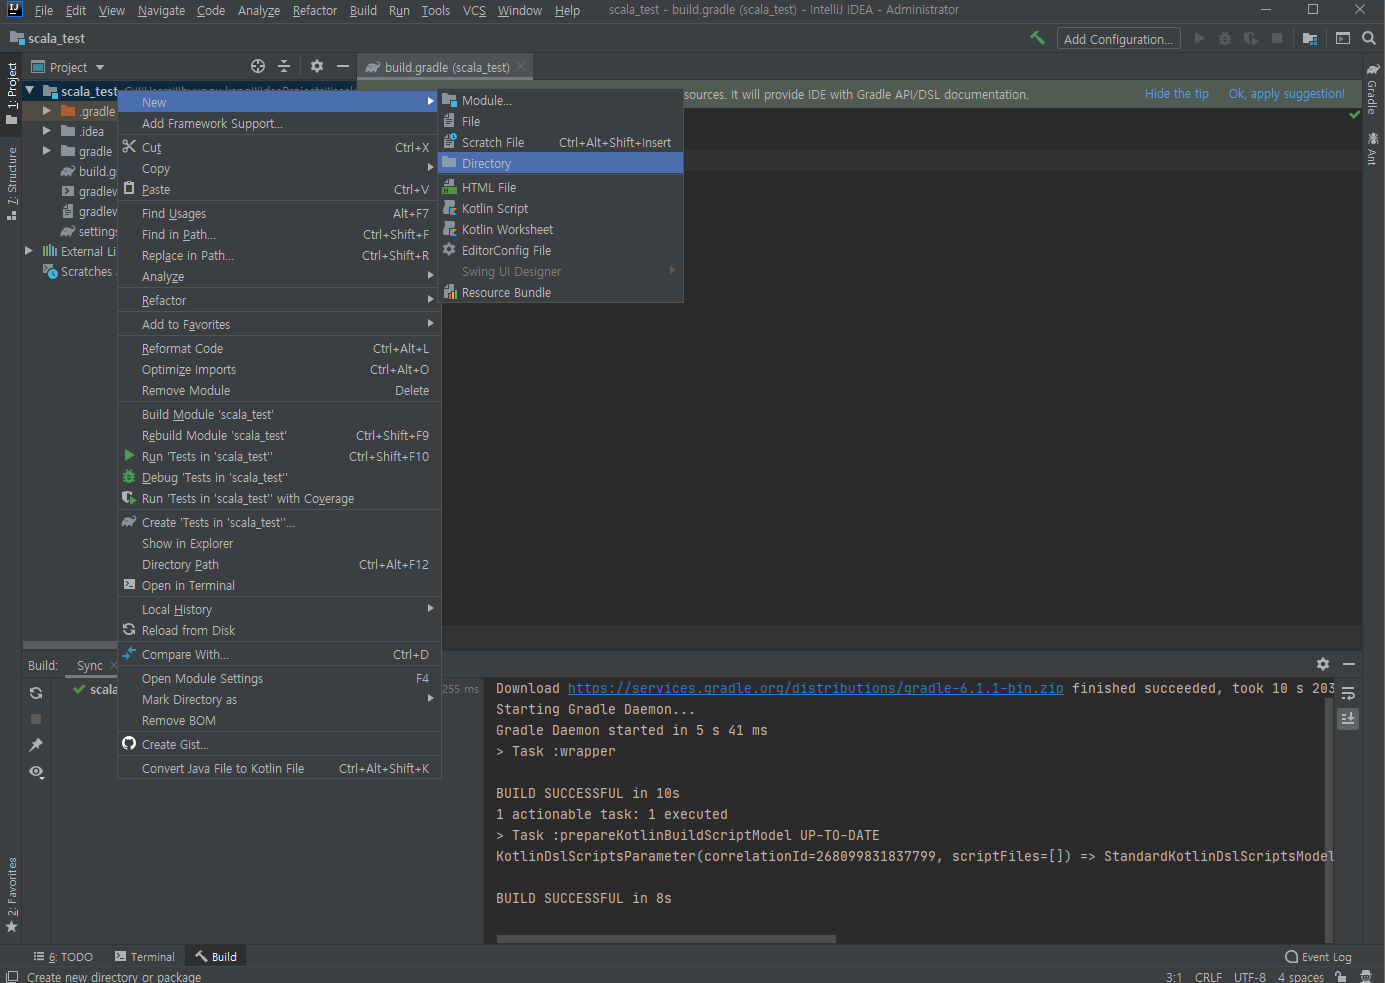1385x983 pixels.
Task: Click the Project Structure icon in toolbar
Action: pyautogui.click(x=1310, y=39)
